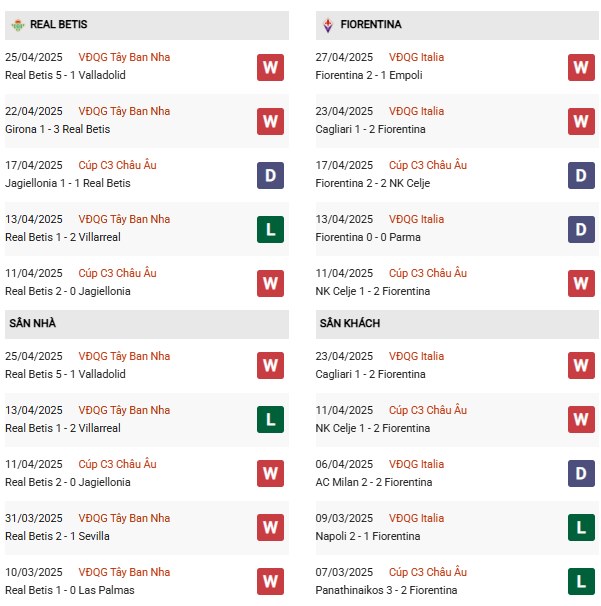Select the SÂN KHÁCH section header
Viewport: 601px width, 606px height.
coord(457,324)
